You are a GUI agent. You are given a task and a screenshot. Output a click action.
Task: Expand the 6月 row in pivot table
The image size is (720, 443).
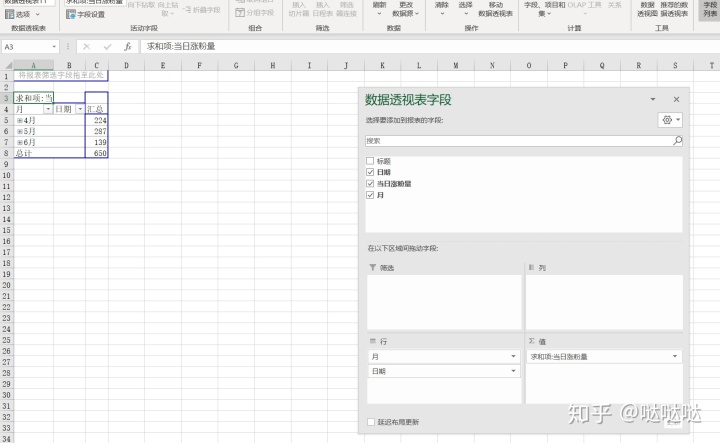coord(20,142)
